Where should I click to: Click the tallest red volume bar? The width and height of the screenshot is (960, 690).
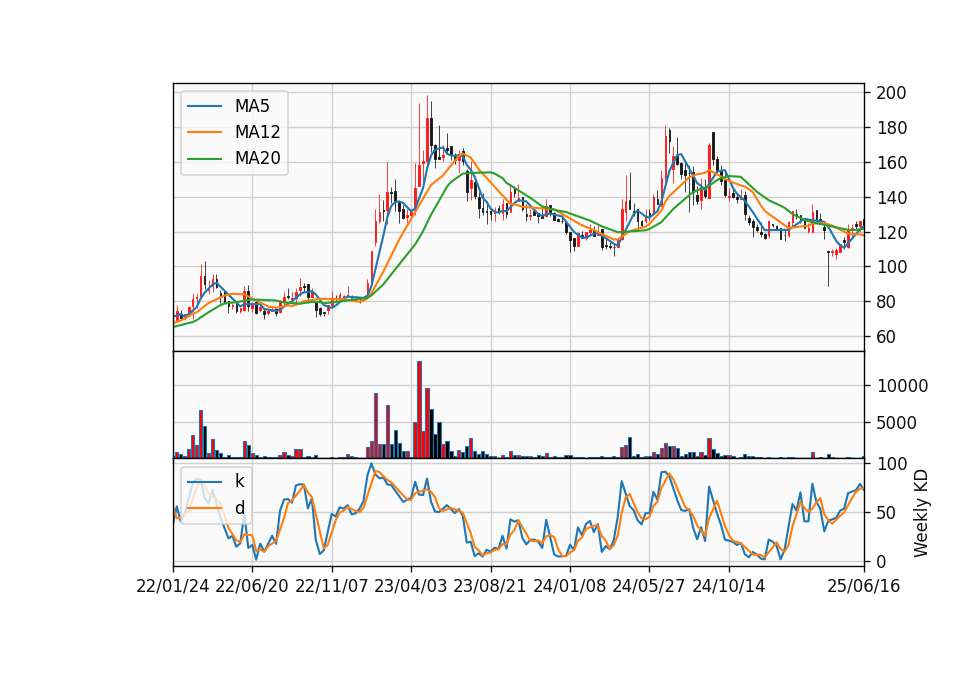pyautogui.click(x=419, y=410)
